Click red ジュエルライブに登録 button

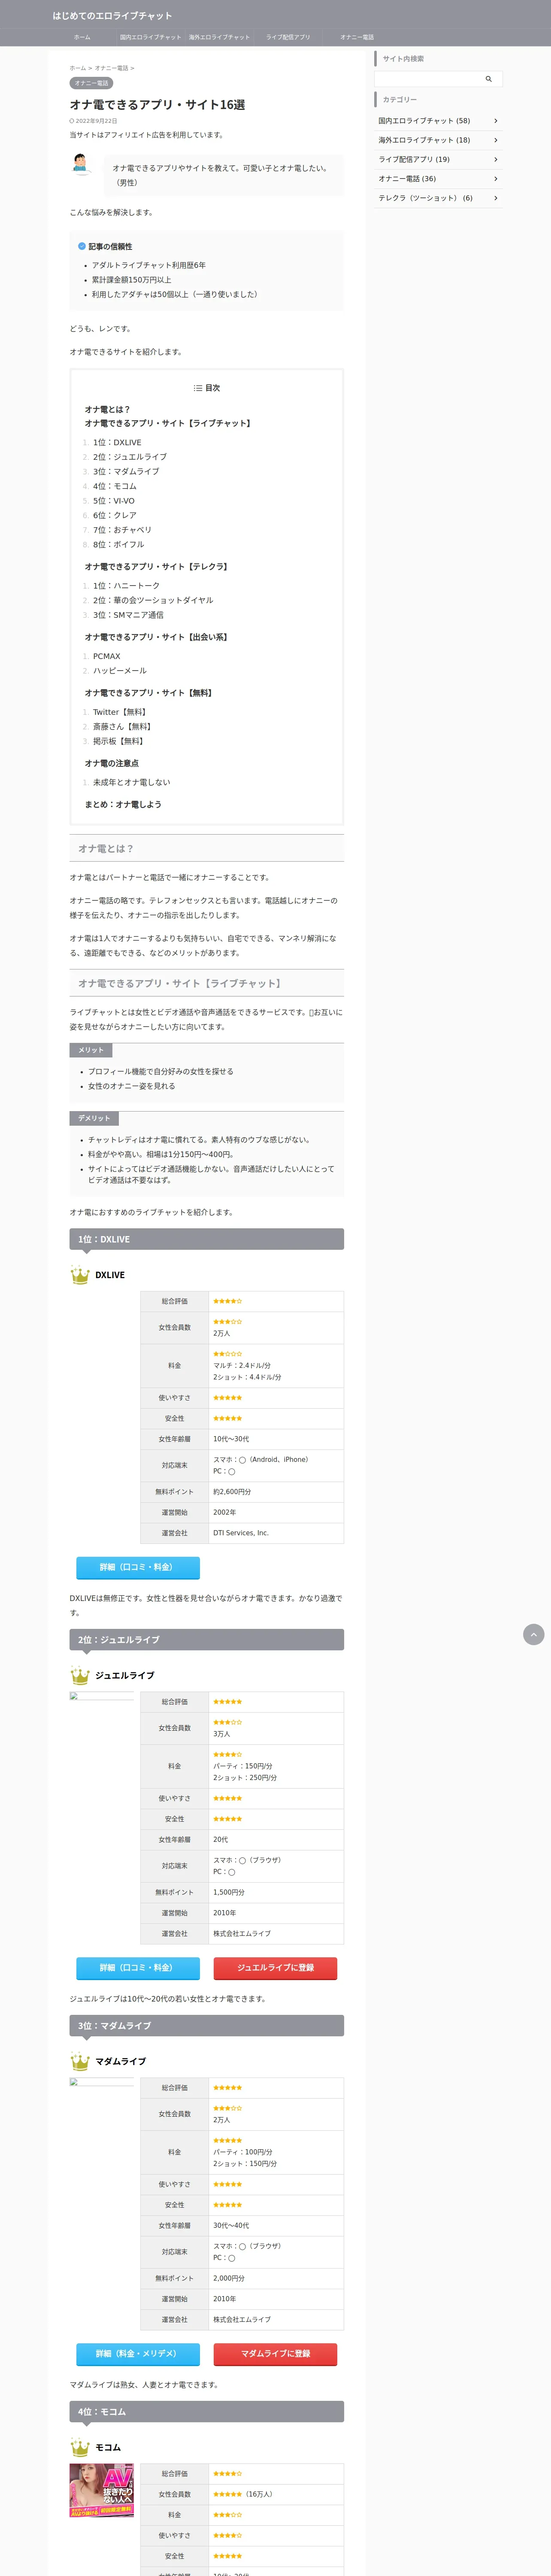click(x=275, y=1967)
